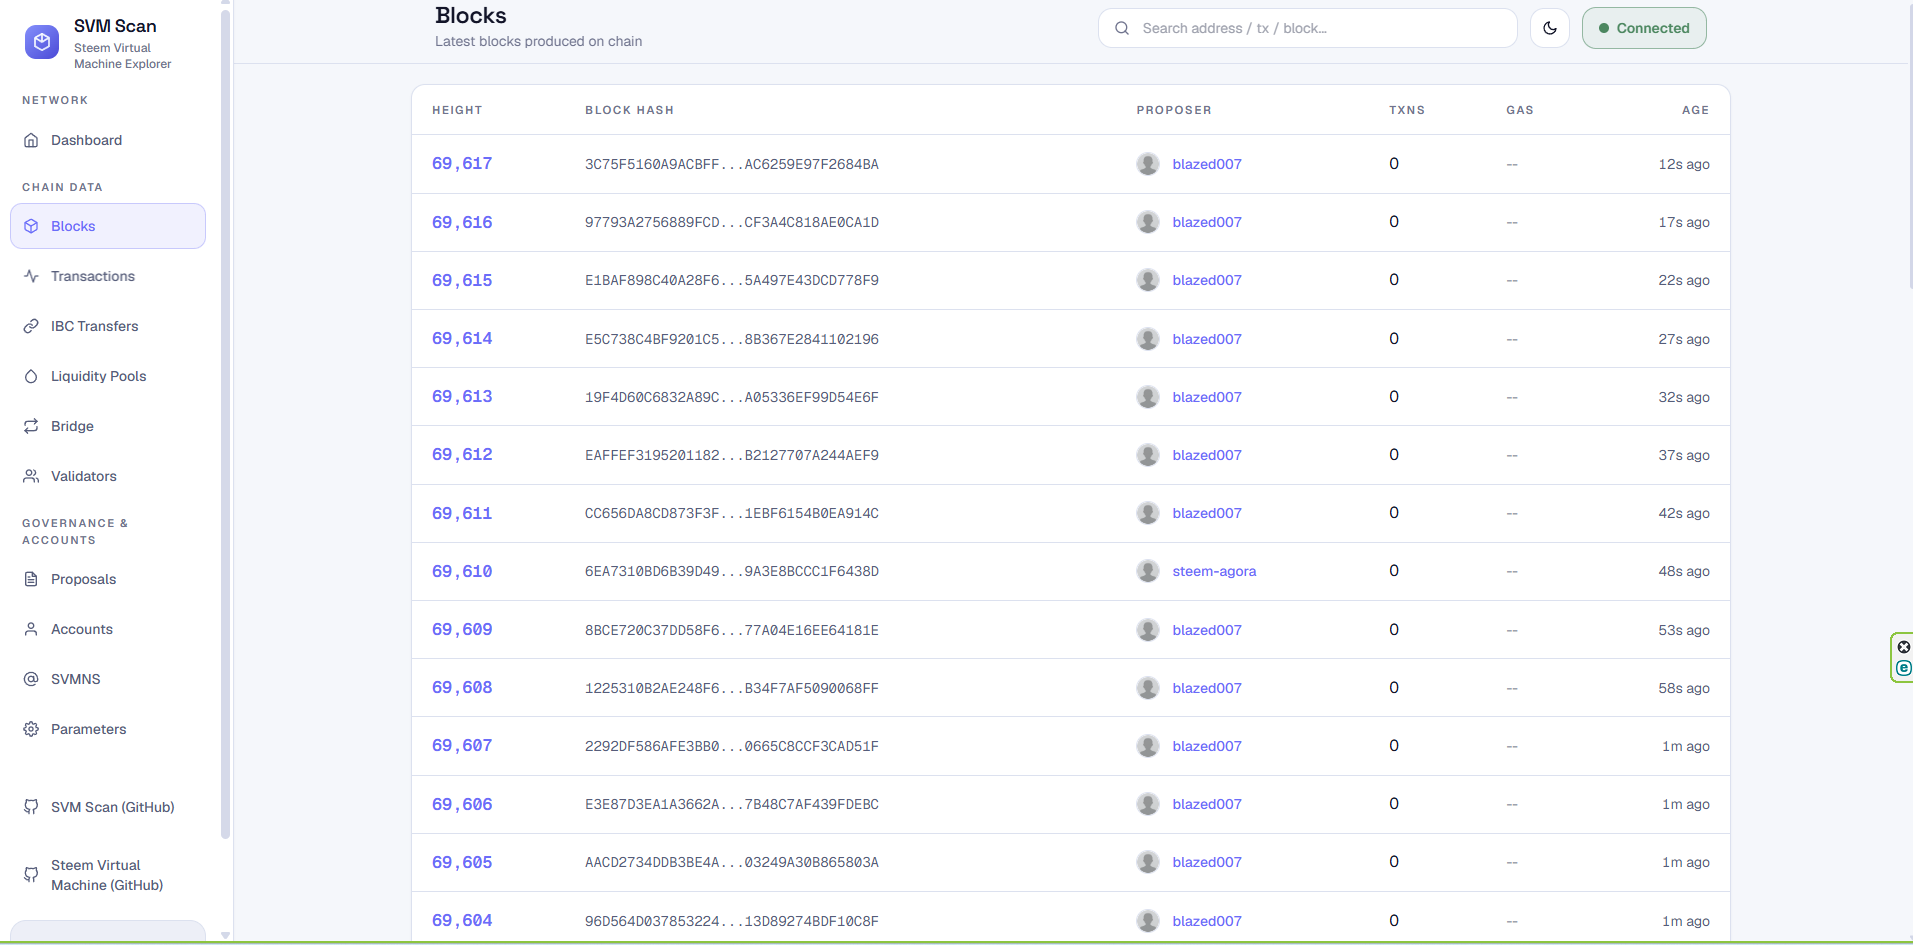Image resolution: width=1913 pixels, height=945 pixels.
Task: Click the Transactions activity icon
Action: pyautogui.click(x=31, y=276)
